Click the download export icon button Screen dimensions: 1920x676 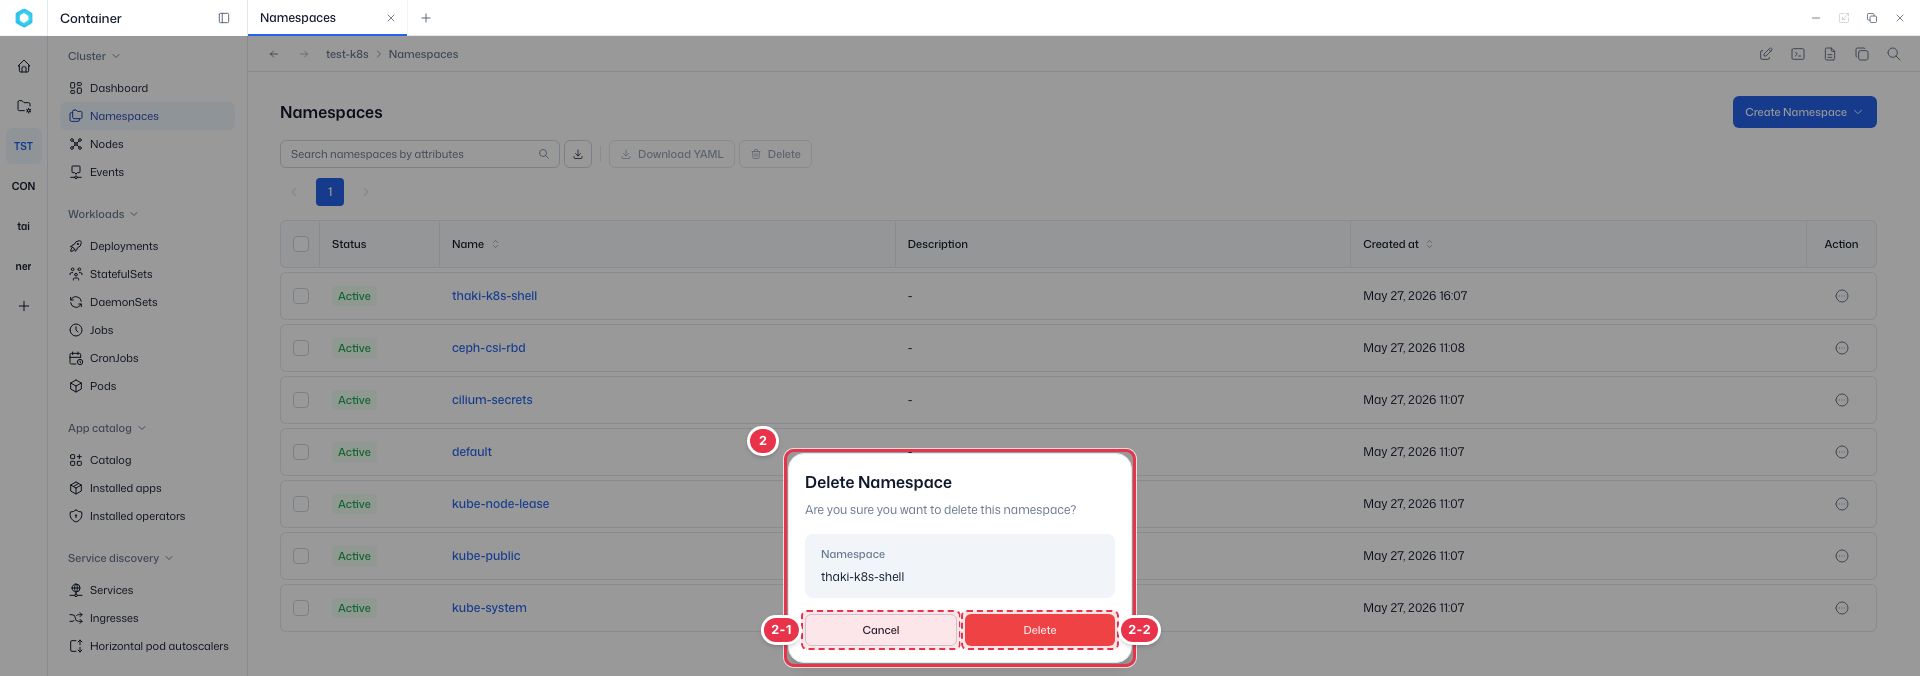pos(578,154)
